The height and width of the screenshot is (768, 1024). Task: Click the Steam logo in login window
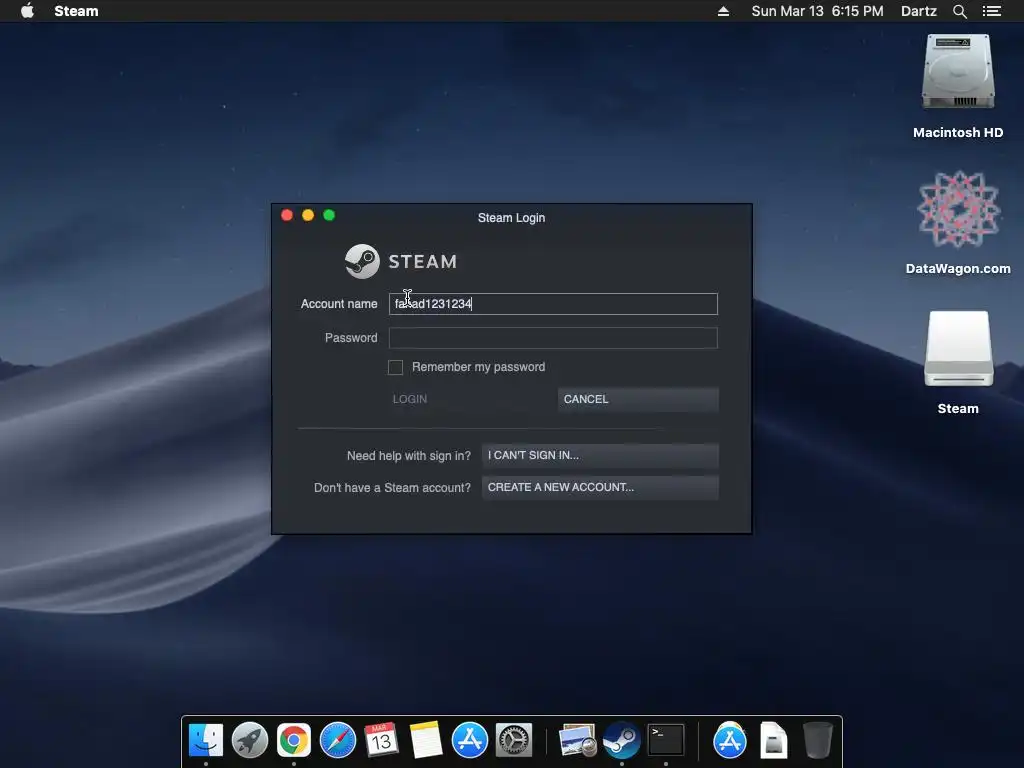400,261
